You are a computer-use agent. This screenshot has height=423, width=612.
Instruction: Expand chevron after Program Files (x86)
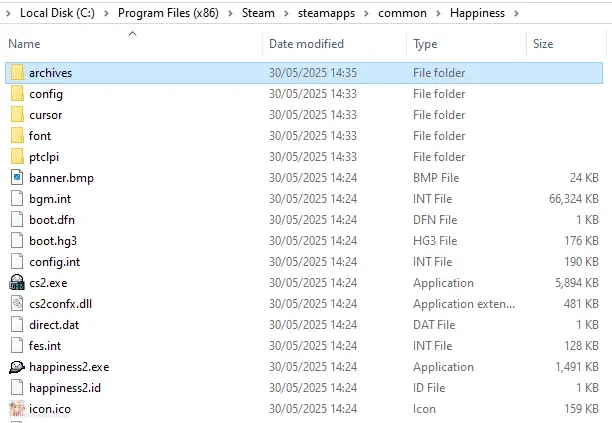230,13
